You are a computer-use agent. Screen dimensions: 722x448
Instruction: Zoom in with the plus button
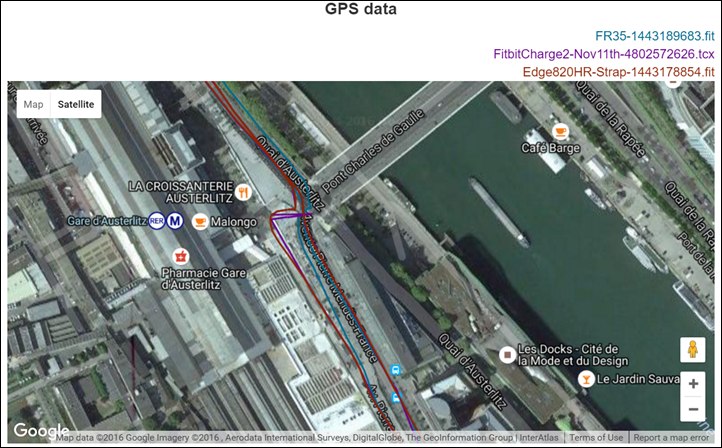click(x=693, y=384)
